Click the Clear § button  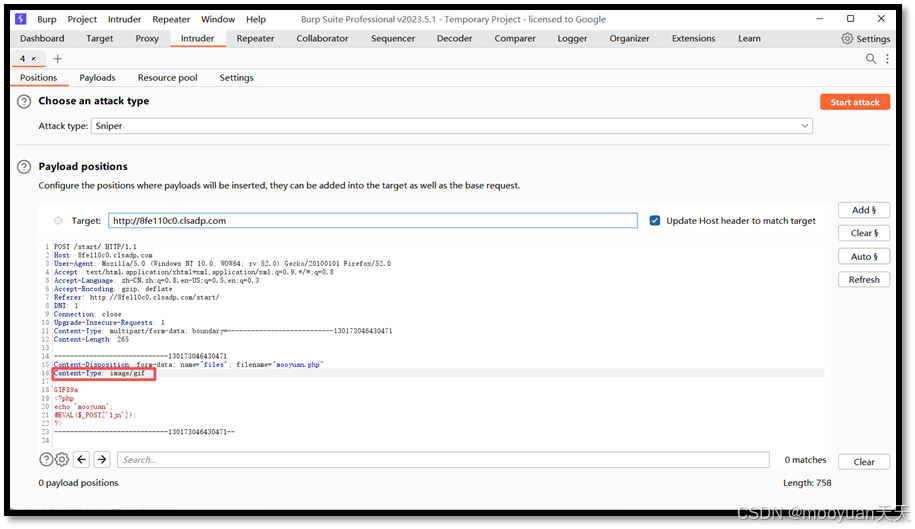(x=864, y=233)
